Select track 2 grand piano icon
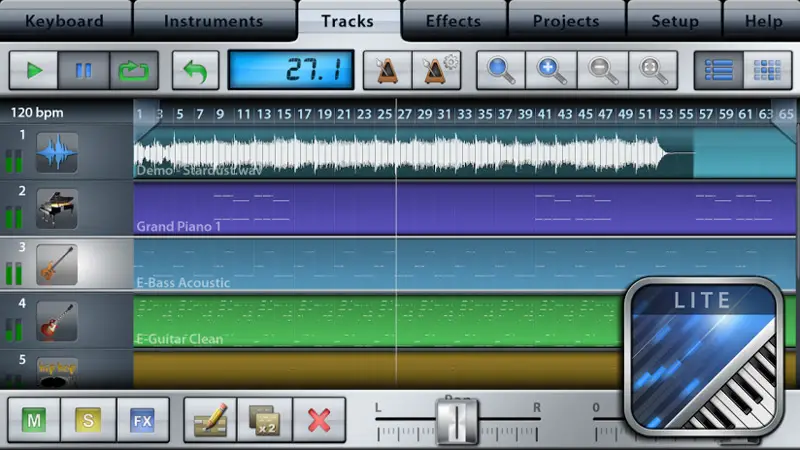Screen dimensions: 800x450 57,208
